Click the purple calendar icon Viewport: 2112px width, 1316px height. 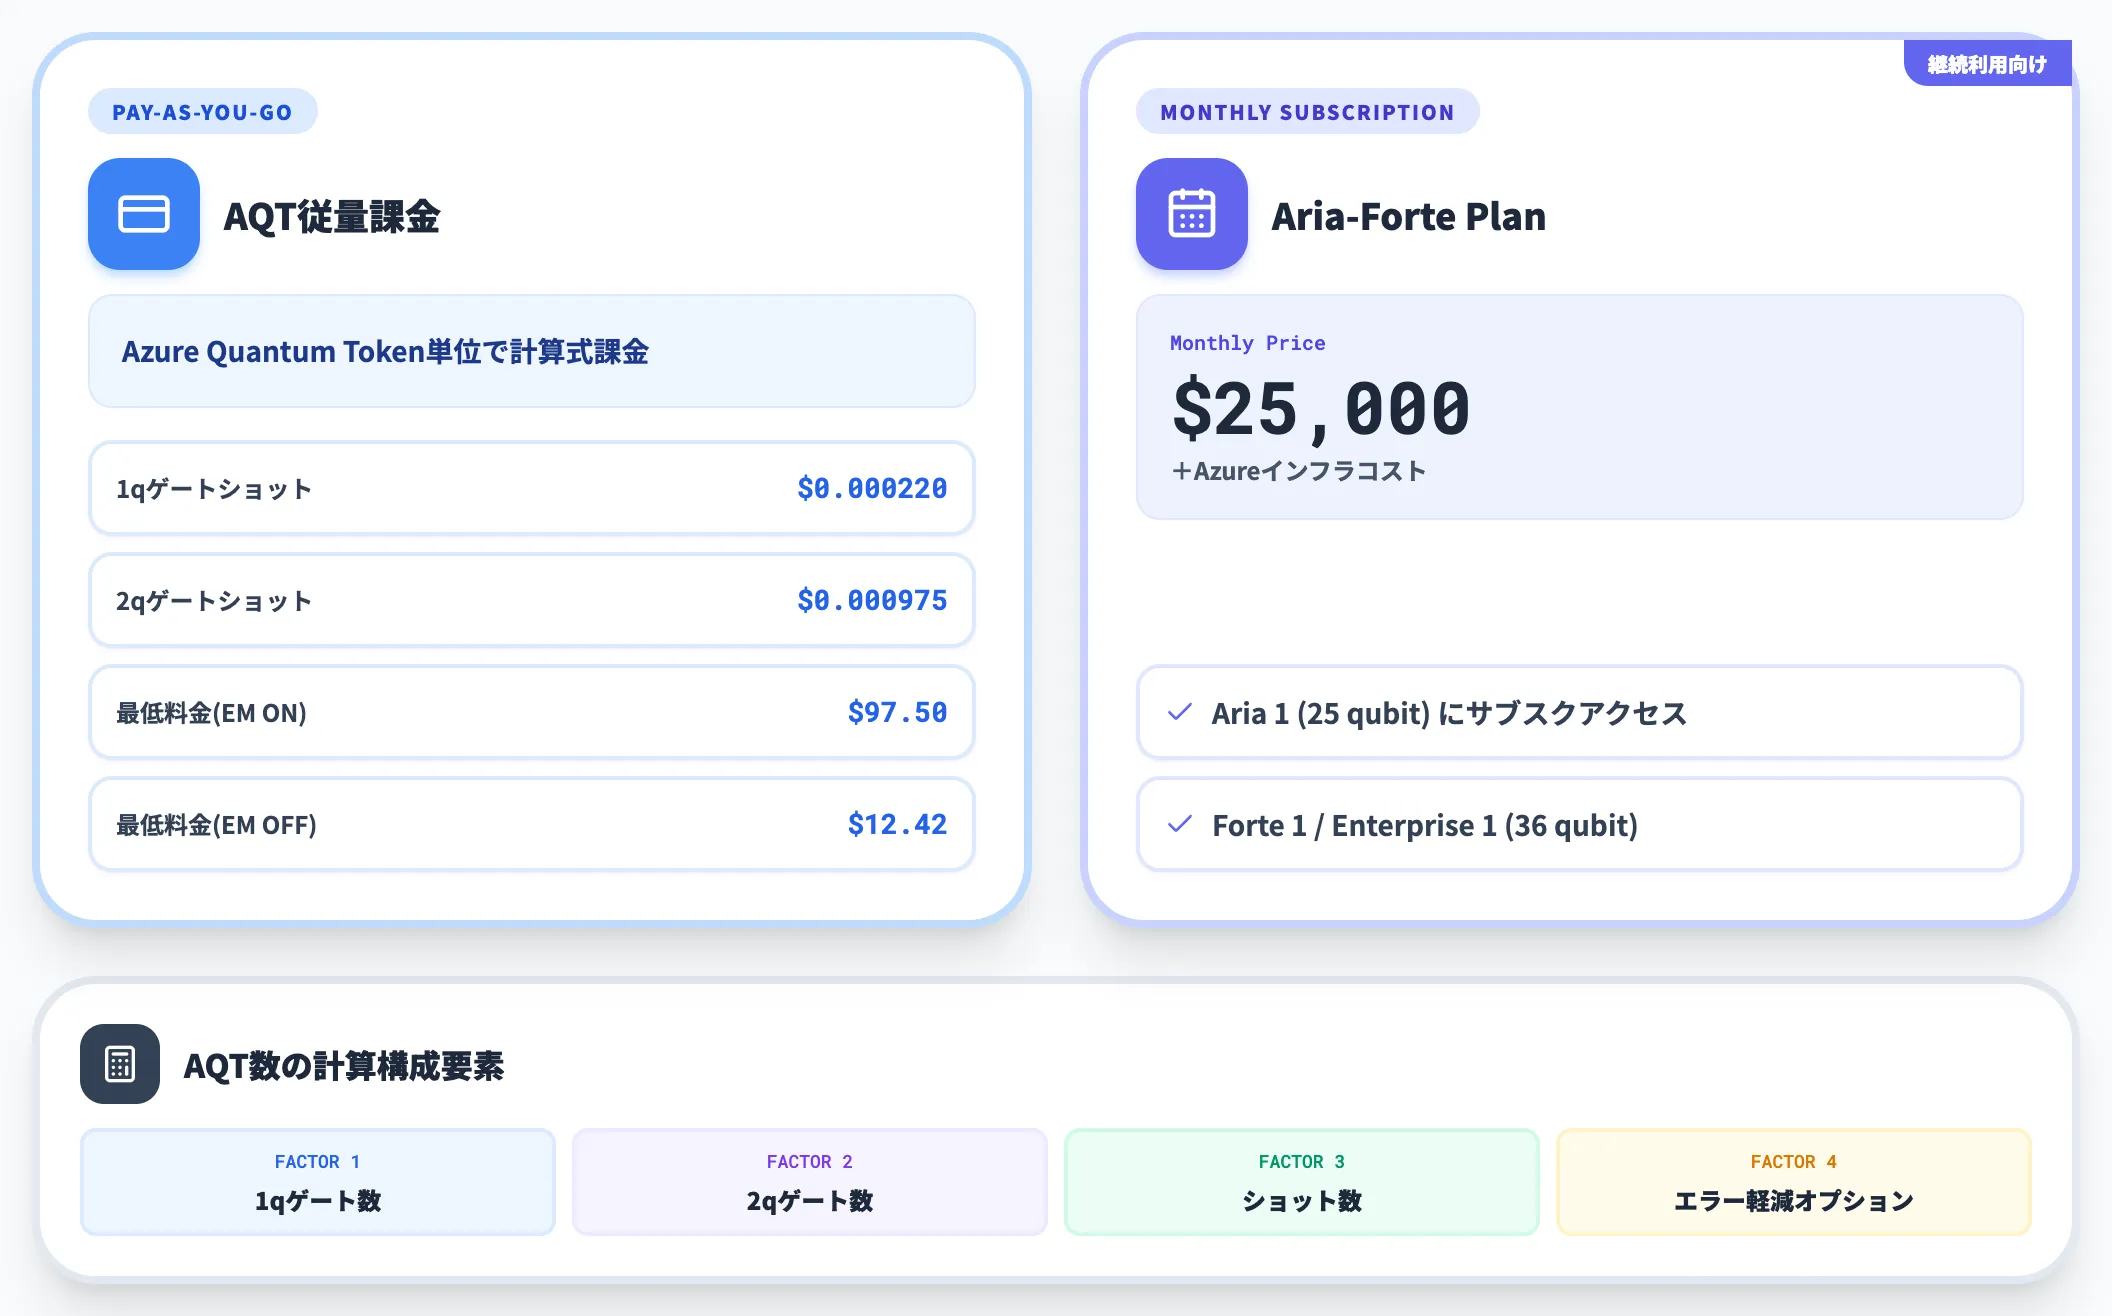tap(1192, 214)
